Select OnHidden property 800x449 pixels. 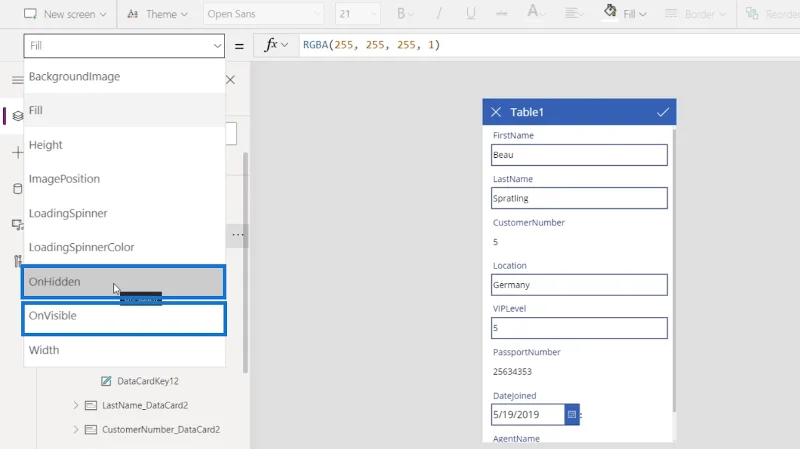pyautogui.click(x=123, y=282)
